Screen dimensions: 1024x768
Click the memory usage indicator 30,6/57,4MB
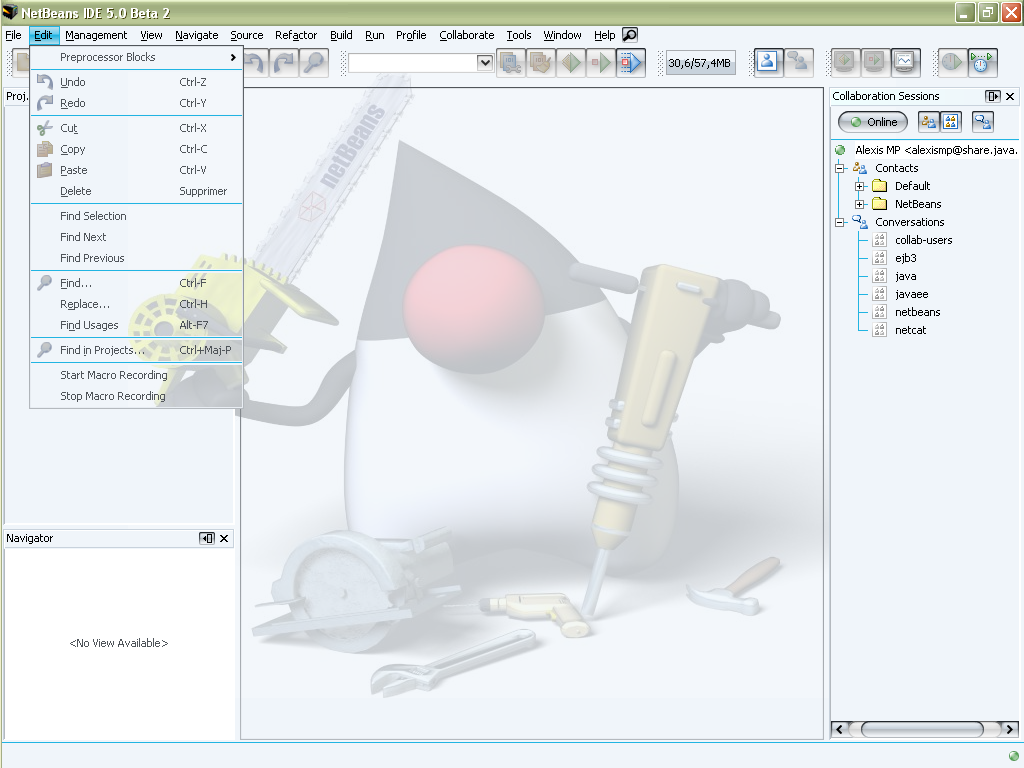point(699,63)
